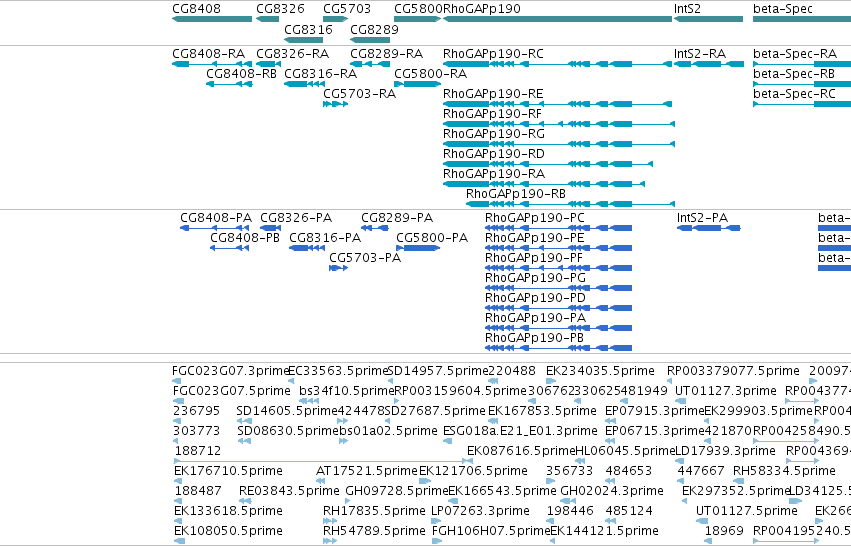Click EST FGH106H07.5prime

tap(437, 542)
